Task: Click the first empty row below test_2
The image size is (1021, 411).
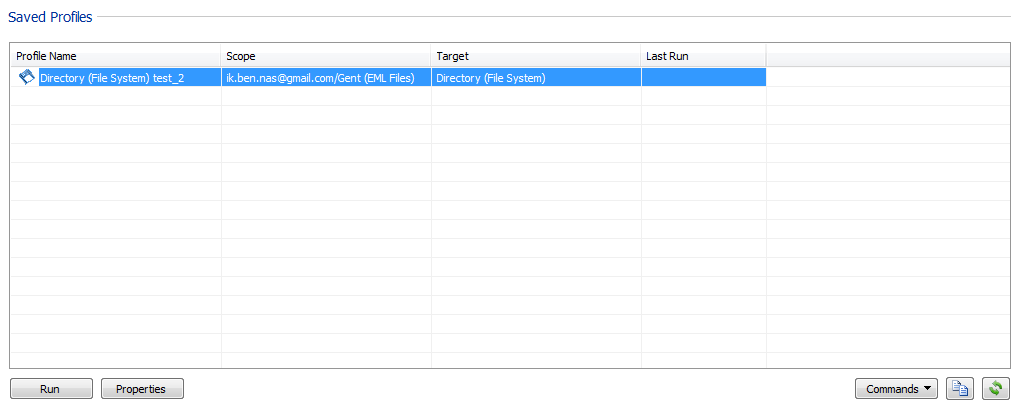Action: click(115, 97)
